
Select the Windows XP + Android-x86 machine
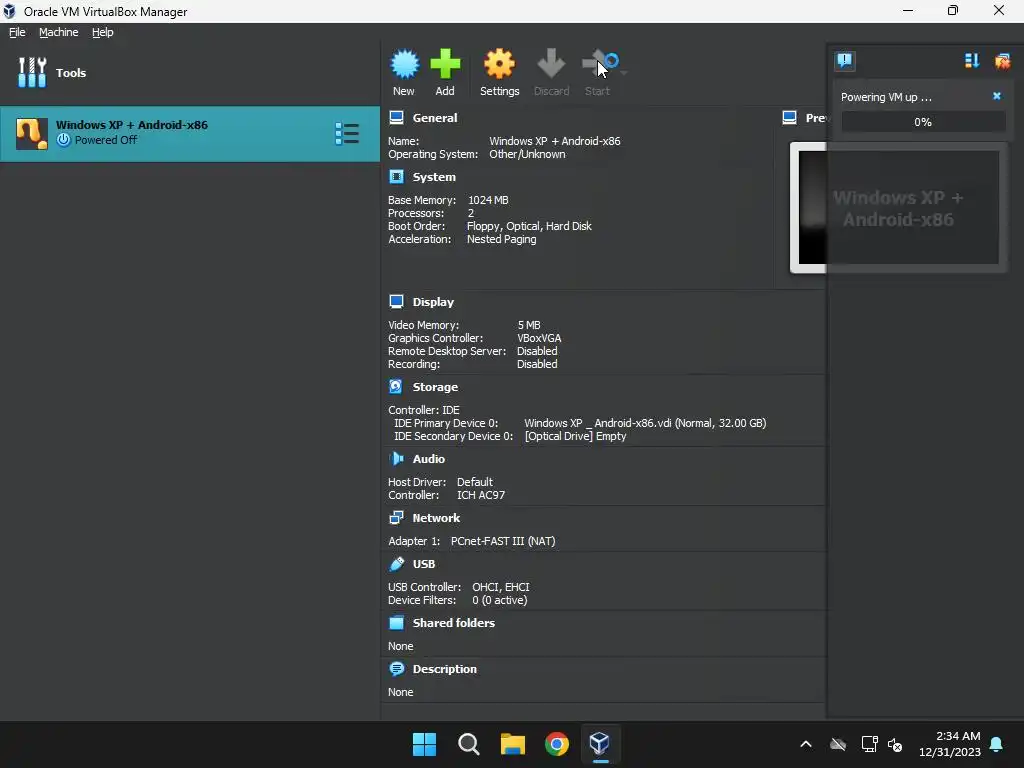(189, 134)
